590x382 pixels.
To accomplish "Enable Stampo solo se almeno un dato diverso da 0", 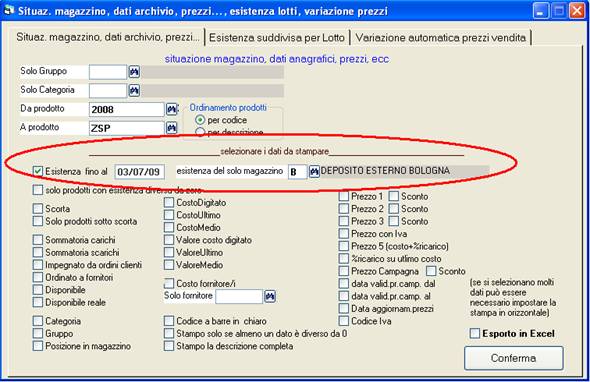I will (169, 333).
